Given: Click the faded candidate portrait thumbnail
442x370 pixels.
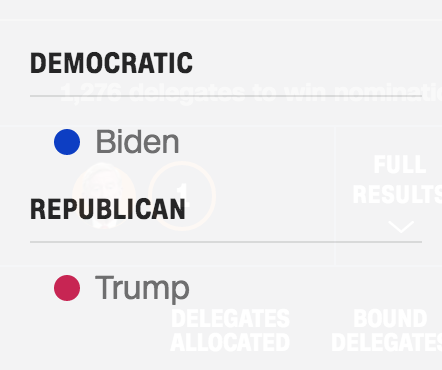Looking at the screenshot, I should click(x=104, y=196).
